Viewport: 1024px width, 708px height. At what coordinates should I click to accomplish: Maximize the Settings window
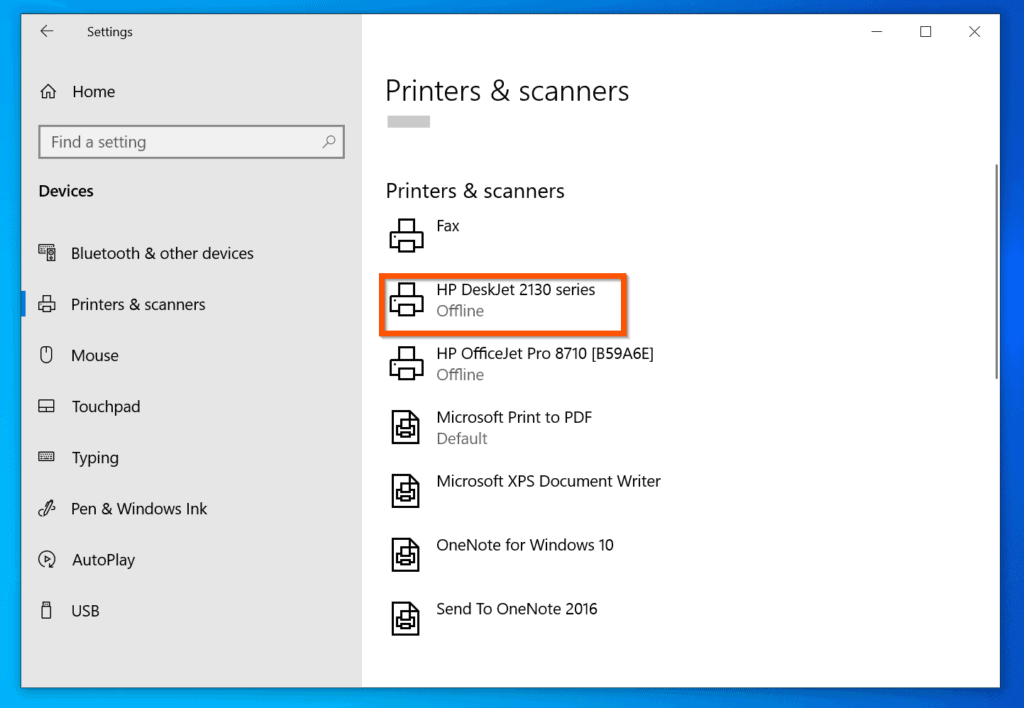coord(925,31)
